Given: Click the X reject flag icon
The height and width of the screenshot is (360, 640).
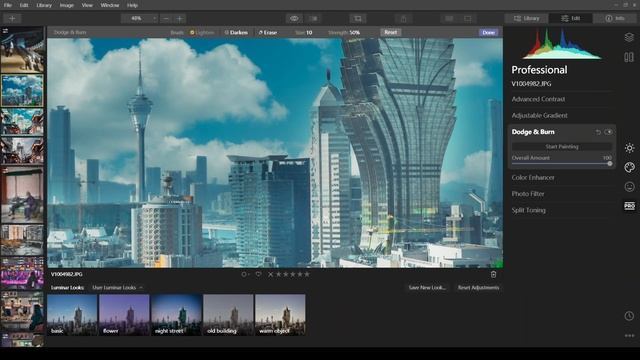Looking at the screenshot, I should tap(270, 274).
